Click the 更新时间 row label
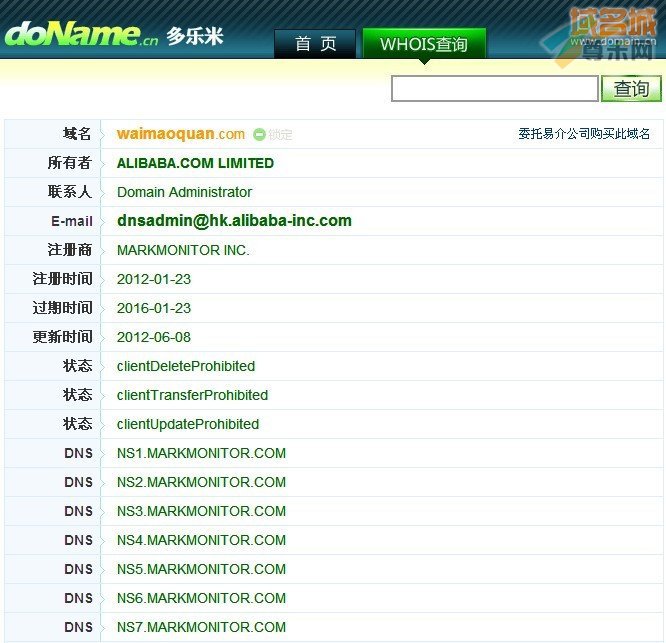This screenshot has height=643, width=666. tap(62, 337)
